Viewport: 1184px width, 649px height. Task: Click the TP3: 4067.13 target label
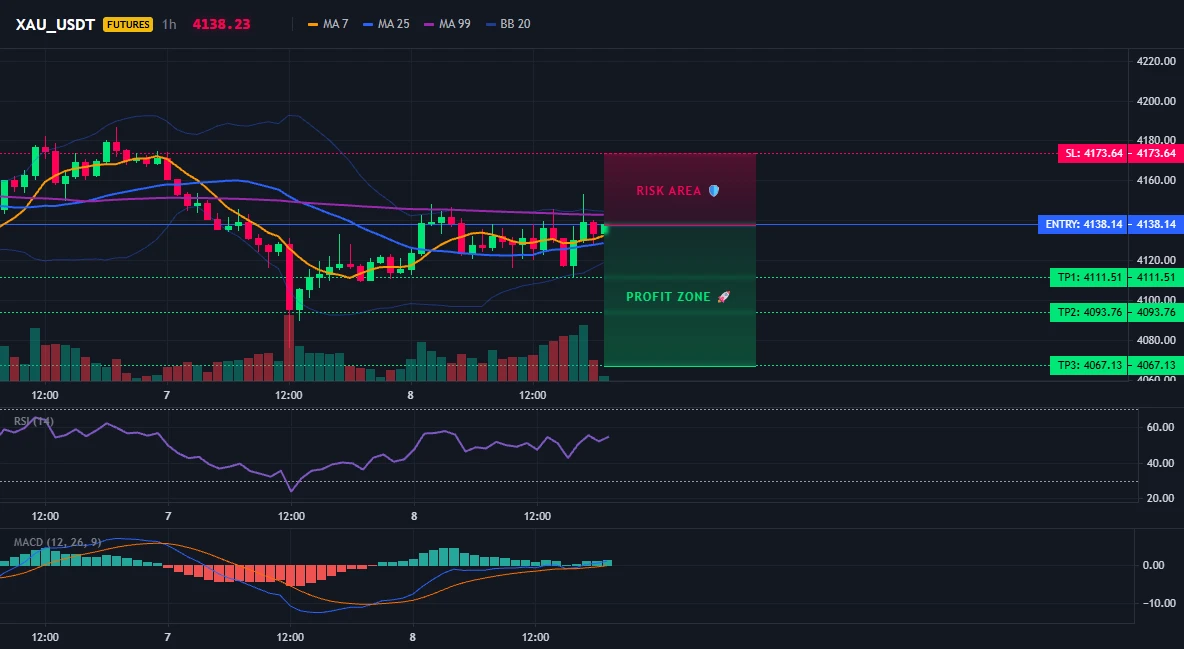1089,366
